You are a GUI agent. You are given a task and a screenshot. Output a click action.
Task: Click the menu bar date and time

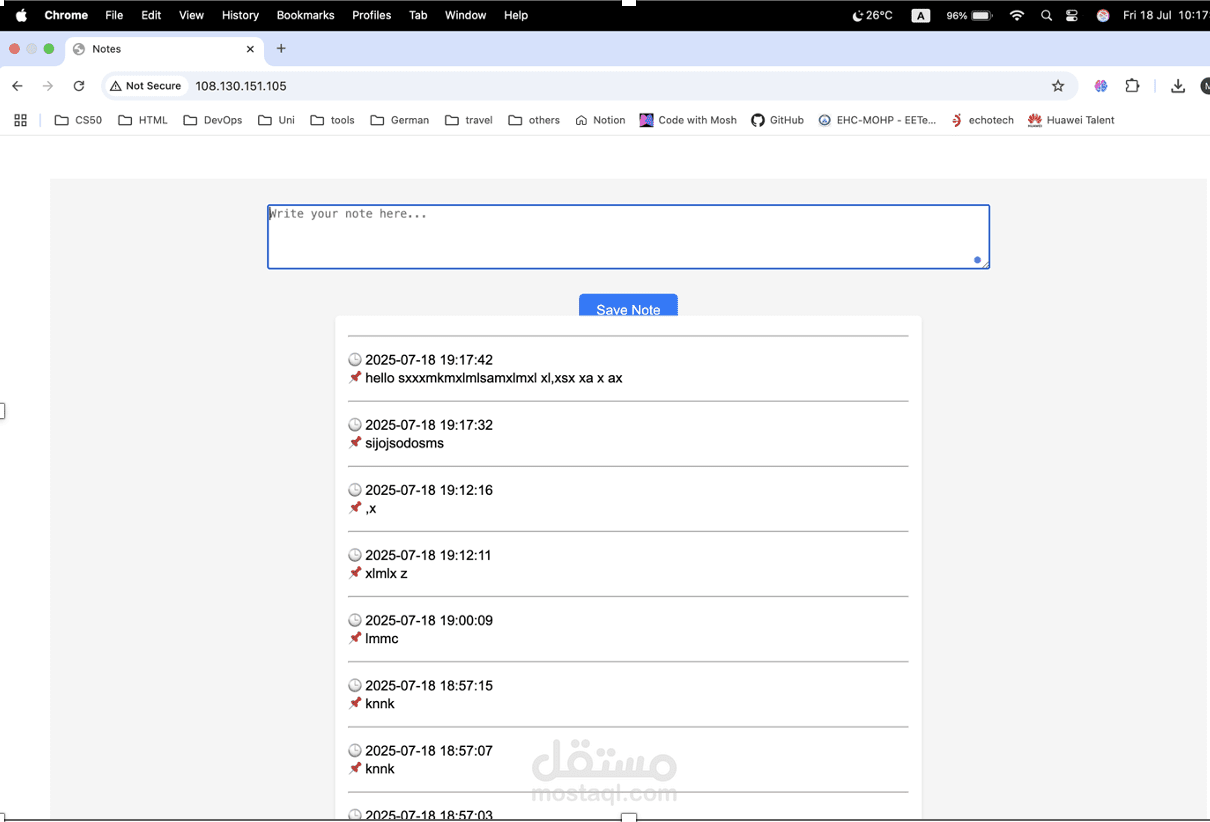(x=1166, y=15)
